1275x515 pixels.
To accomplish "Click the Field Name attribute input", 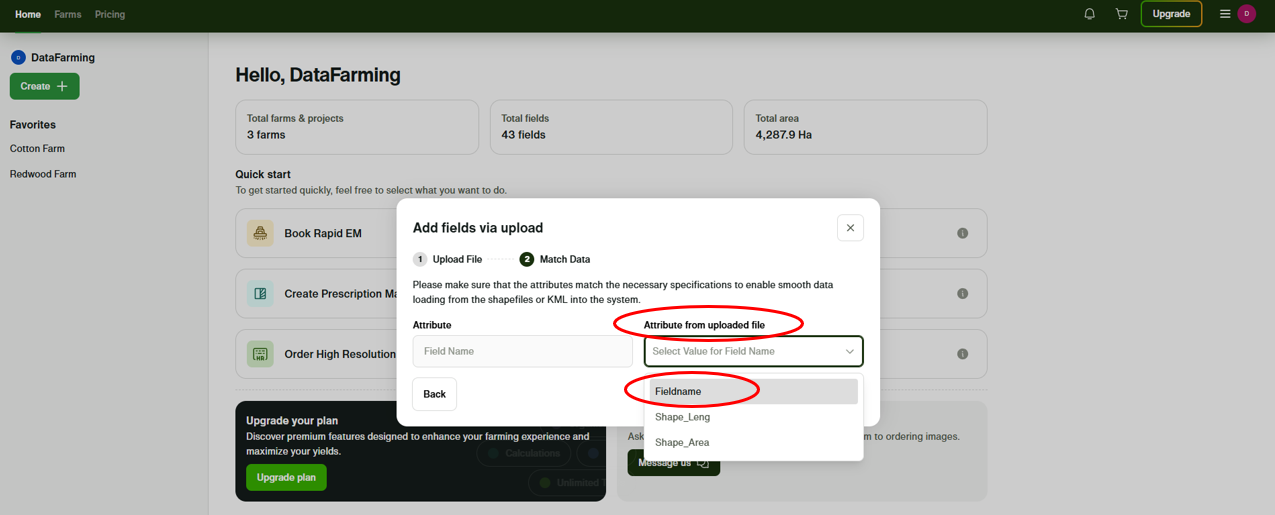I will click(522, 351).
